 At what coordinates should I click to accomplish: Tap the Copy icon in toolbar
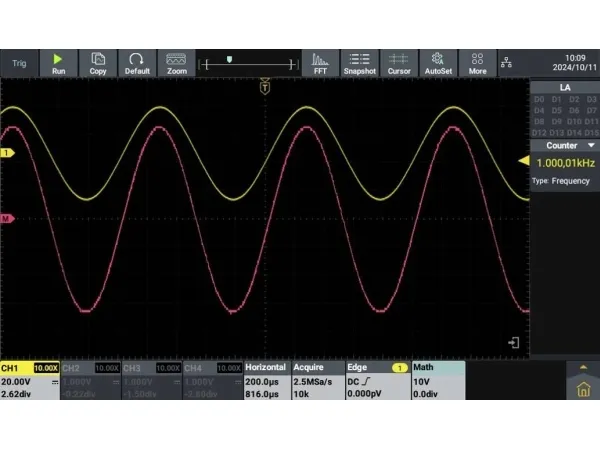(x=98, y=63)
